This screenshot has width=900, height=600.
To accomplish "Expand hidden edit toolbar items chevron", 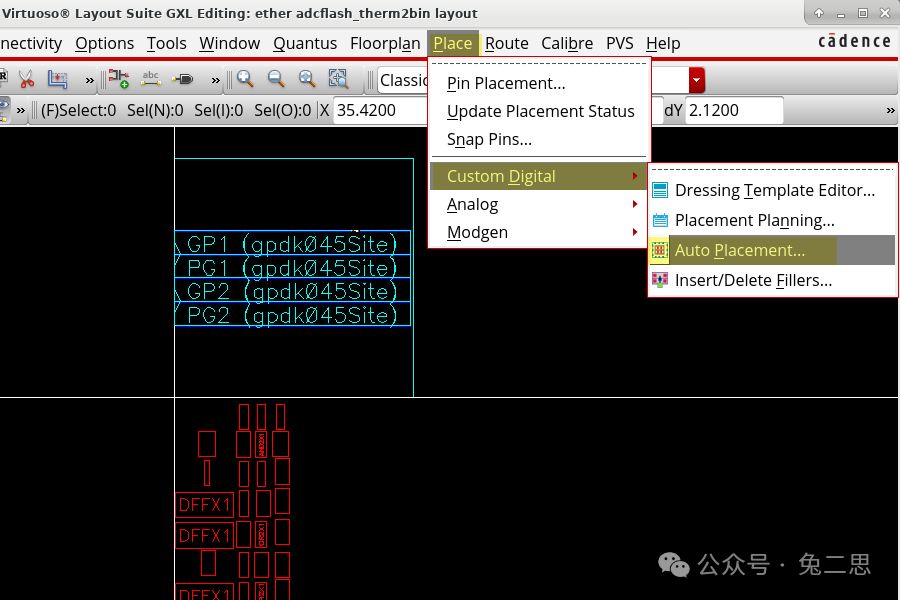I will (x=89, y=80).
